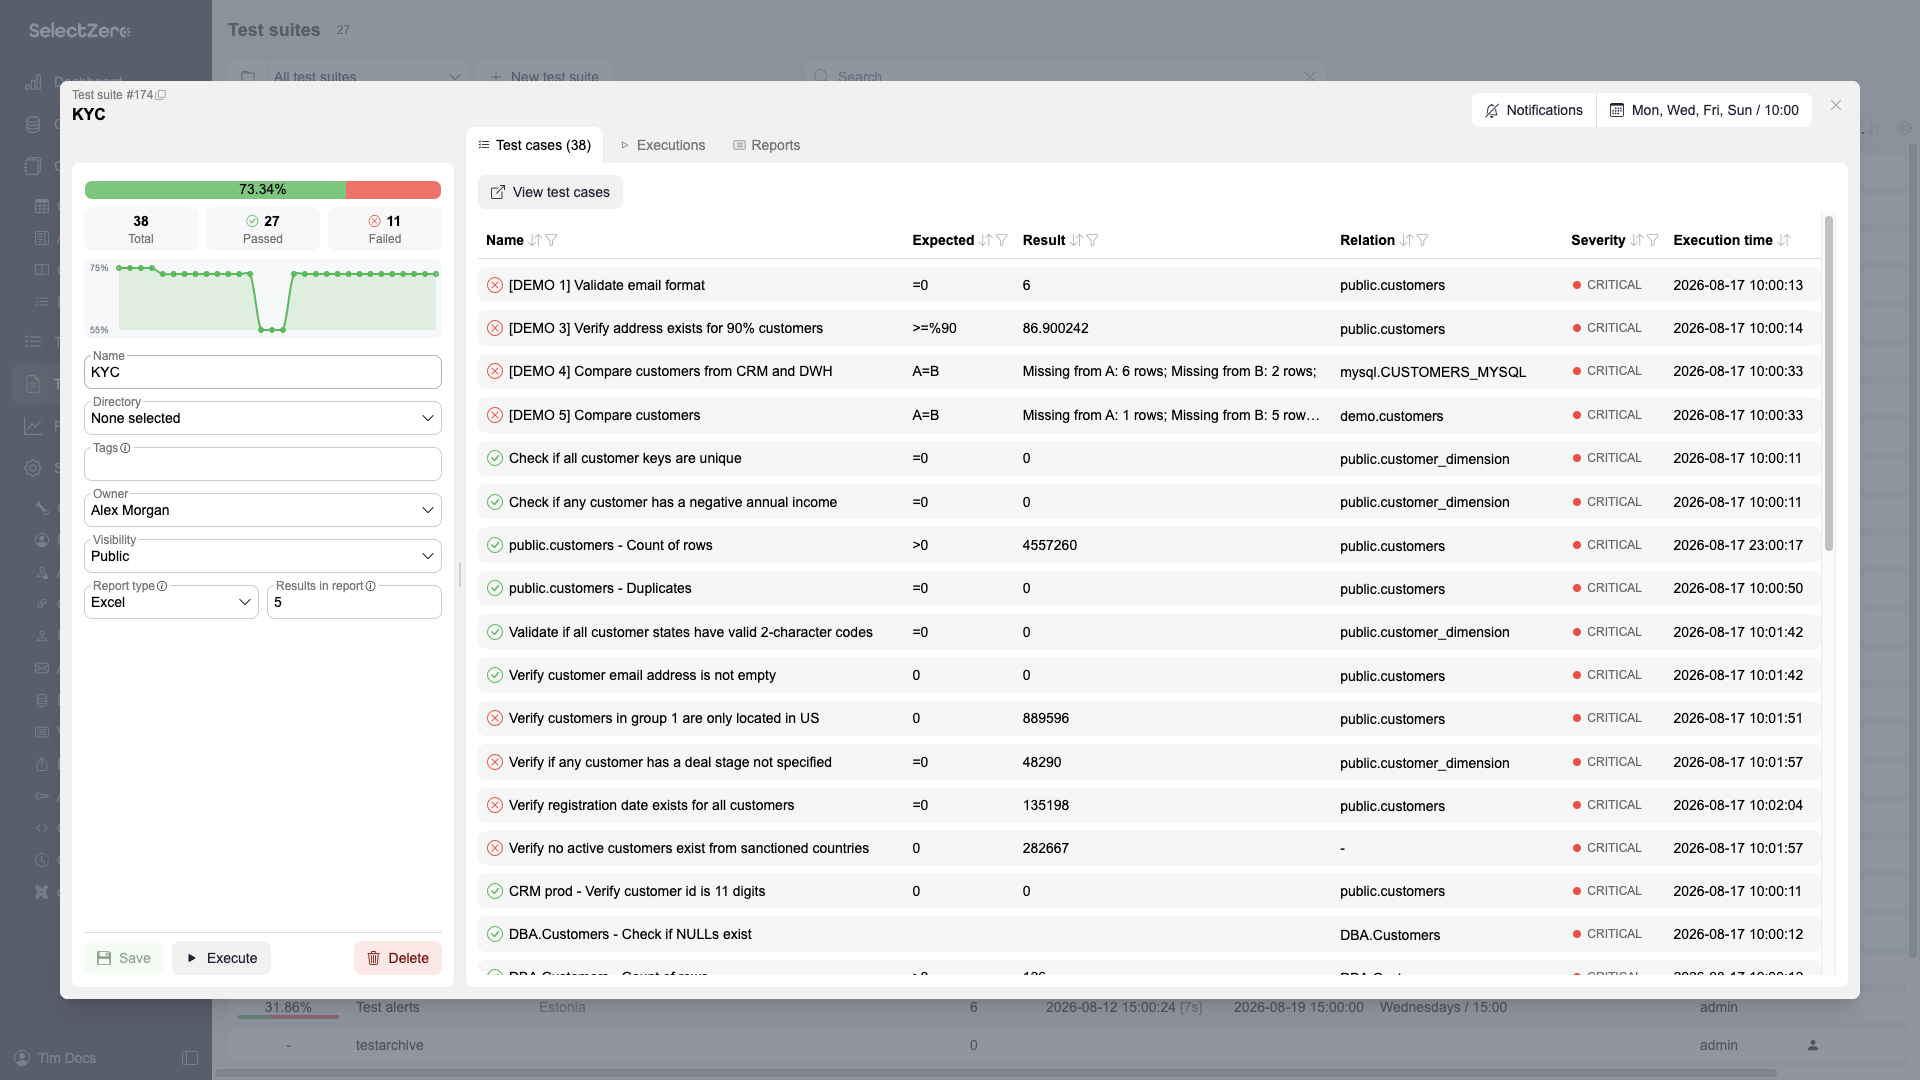Switch to Reports tab

766,145
